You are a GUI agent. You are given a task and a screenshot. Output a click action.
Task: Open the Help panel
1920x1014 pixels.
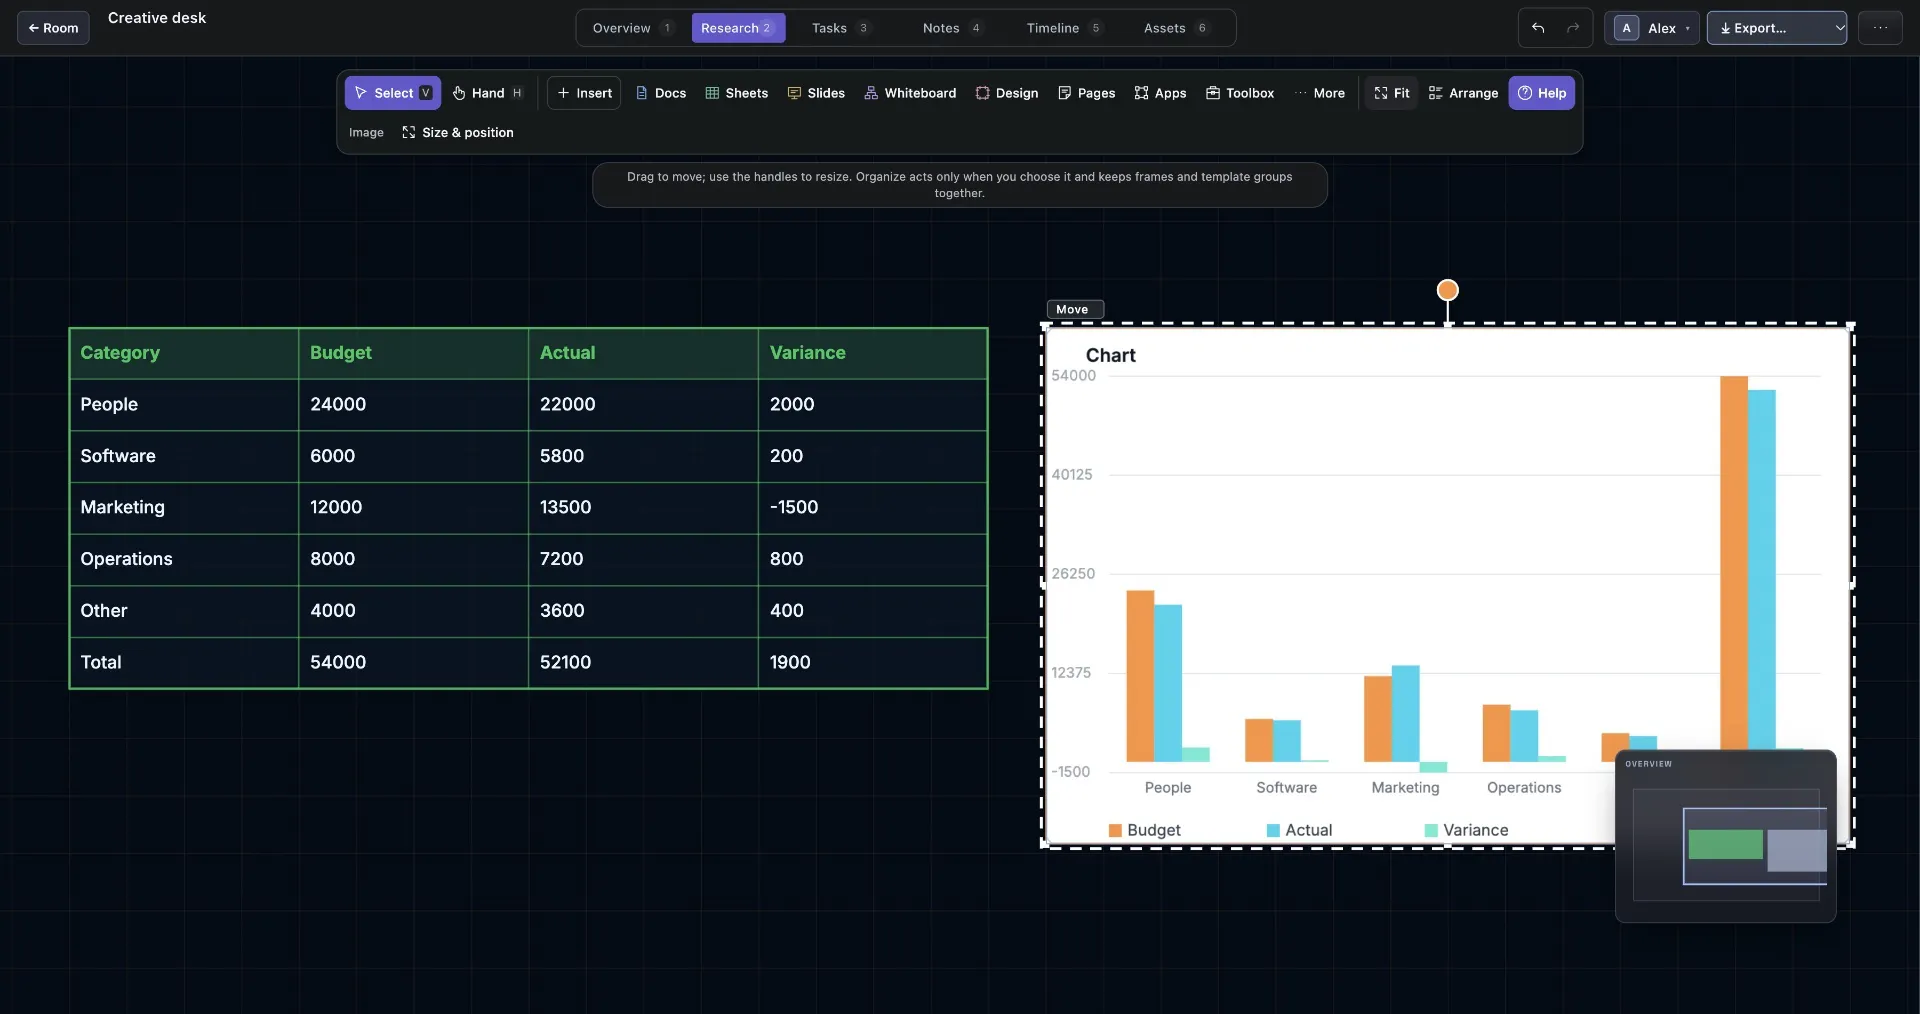point(1542,93)
